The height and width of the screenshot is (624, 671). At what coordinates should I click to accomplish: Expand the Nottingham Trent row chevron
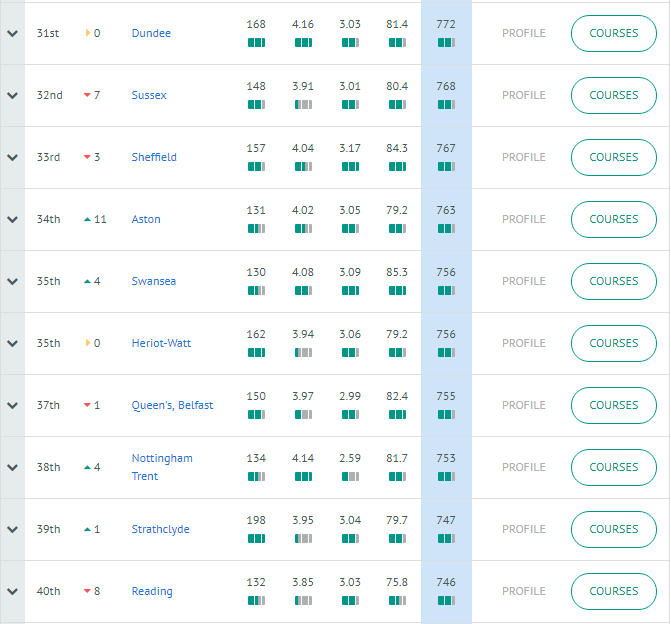pyautogui.click(x=12, y=467)
